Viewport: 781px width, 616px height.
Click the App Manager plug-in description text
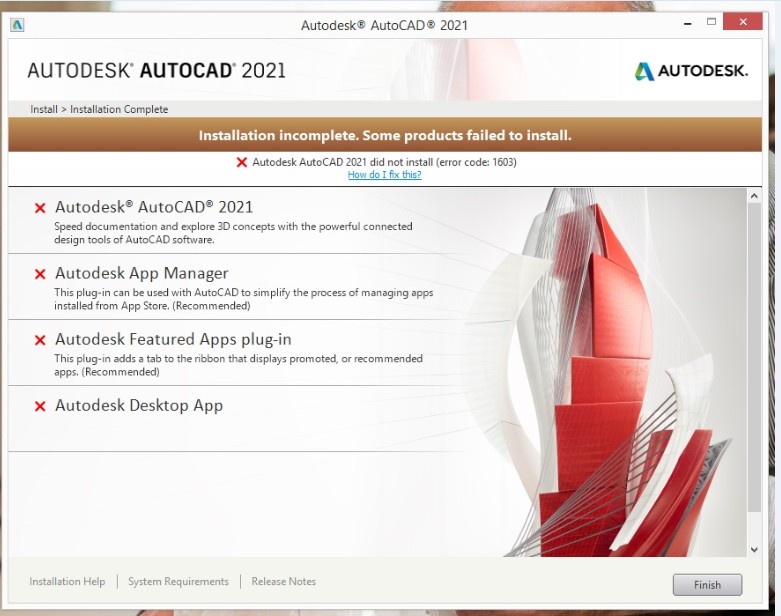click(x=244, y=299)
